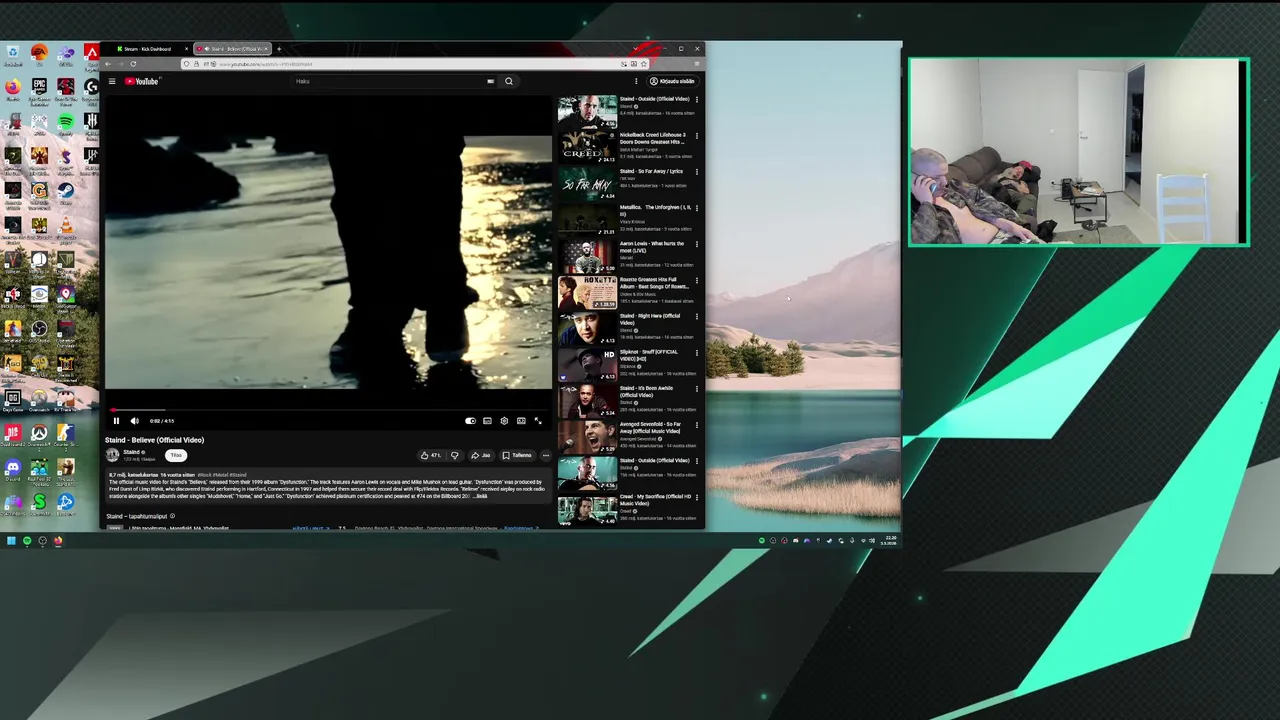Like the video with thumbs up
Viewport: 1280px width, 720px height.
point(430,455)
